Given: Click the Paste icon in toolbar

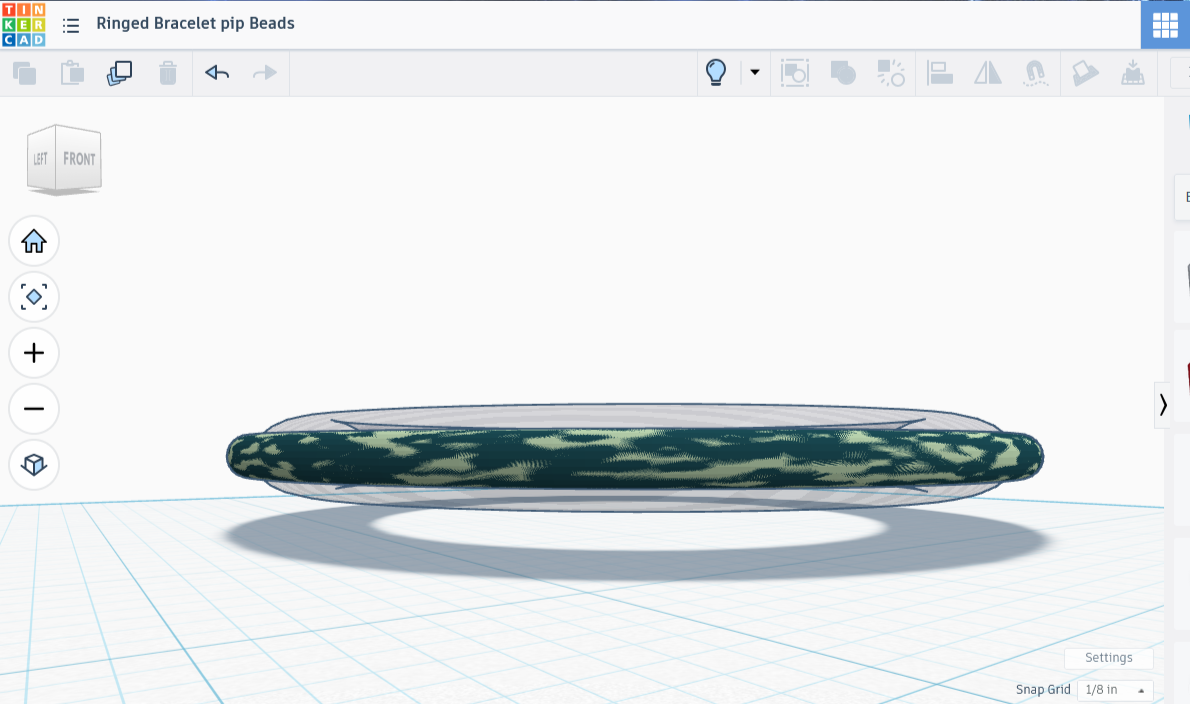Looking at the screenshot, I should [x=72, y=73].
